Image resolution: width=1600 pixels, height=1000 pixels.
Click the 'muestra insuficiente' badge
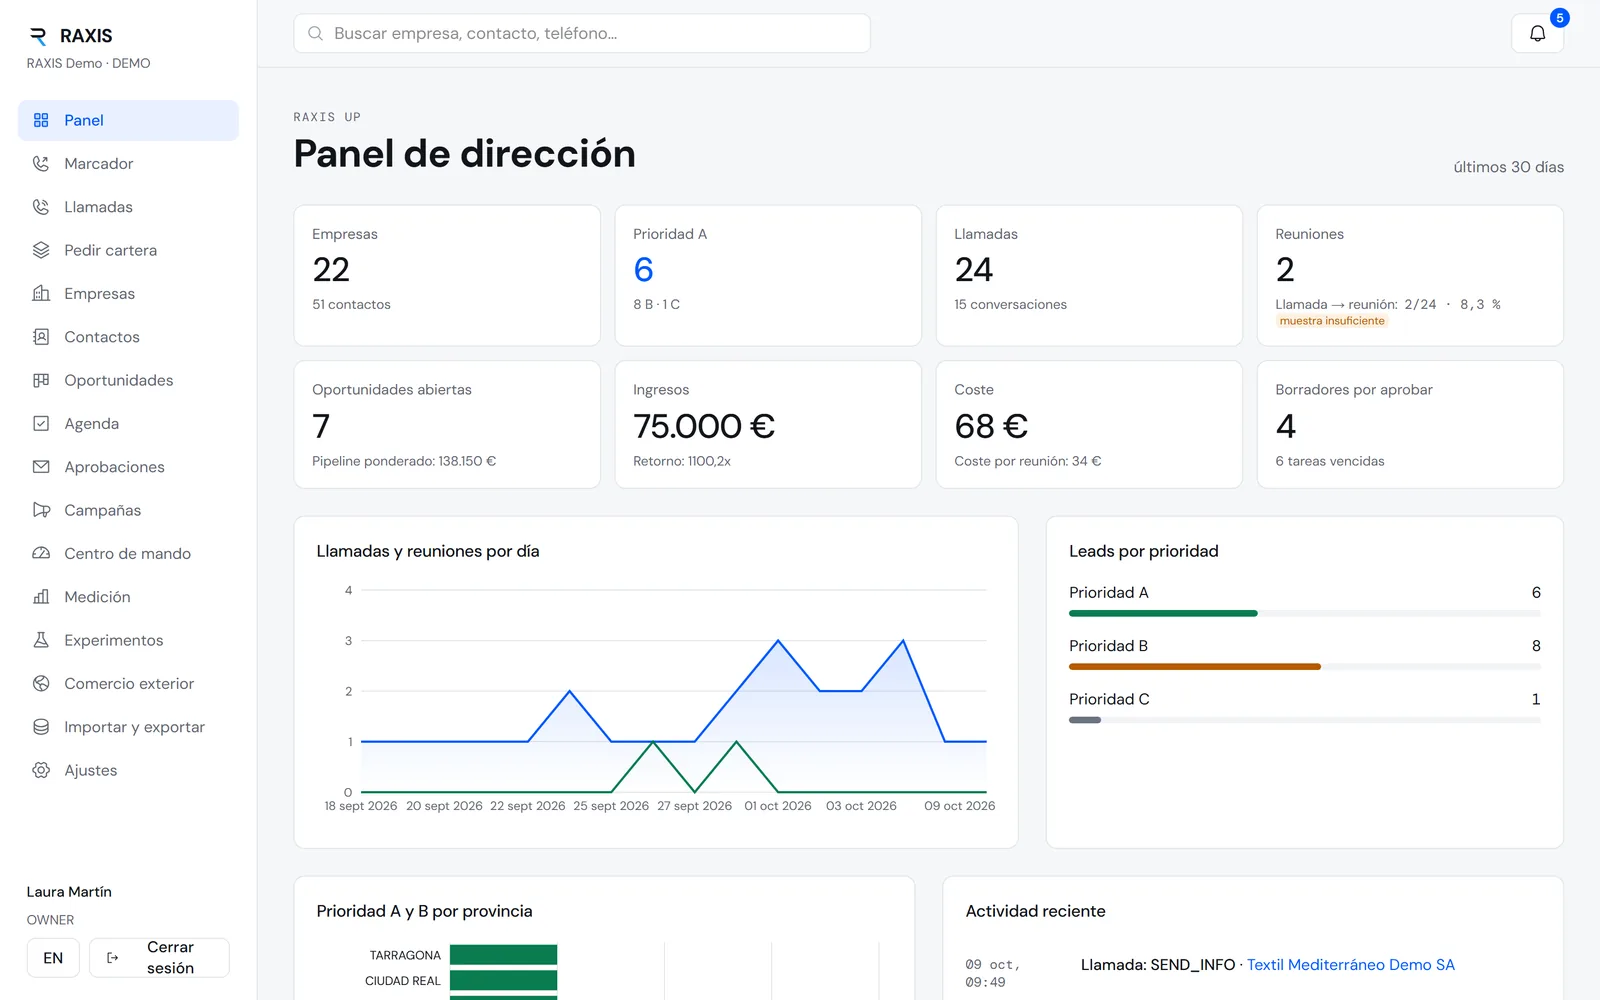tap(1332, 321)
